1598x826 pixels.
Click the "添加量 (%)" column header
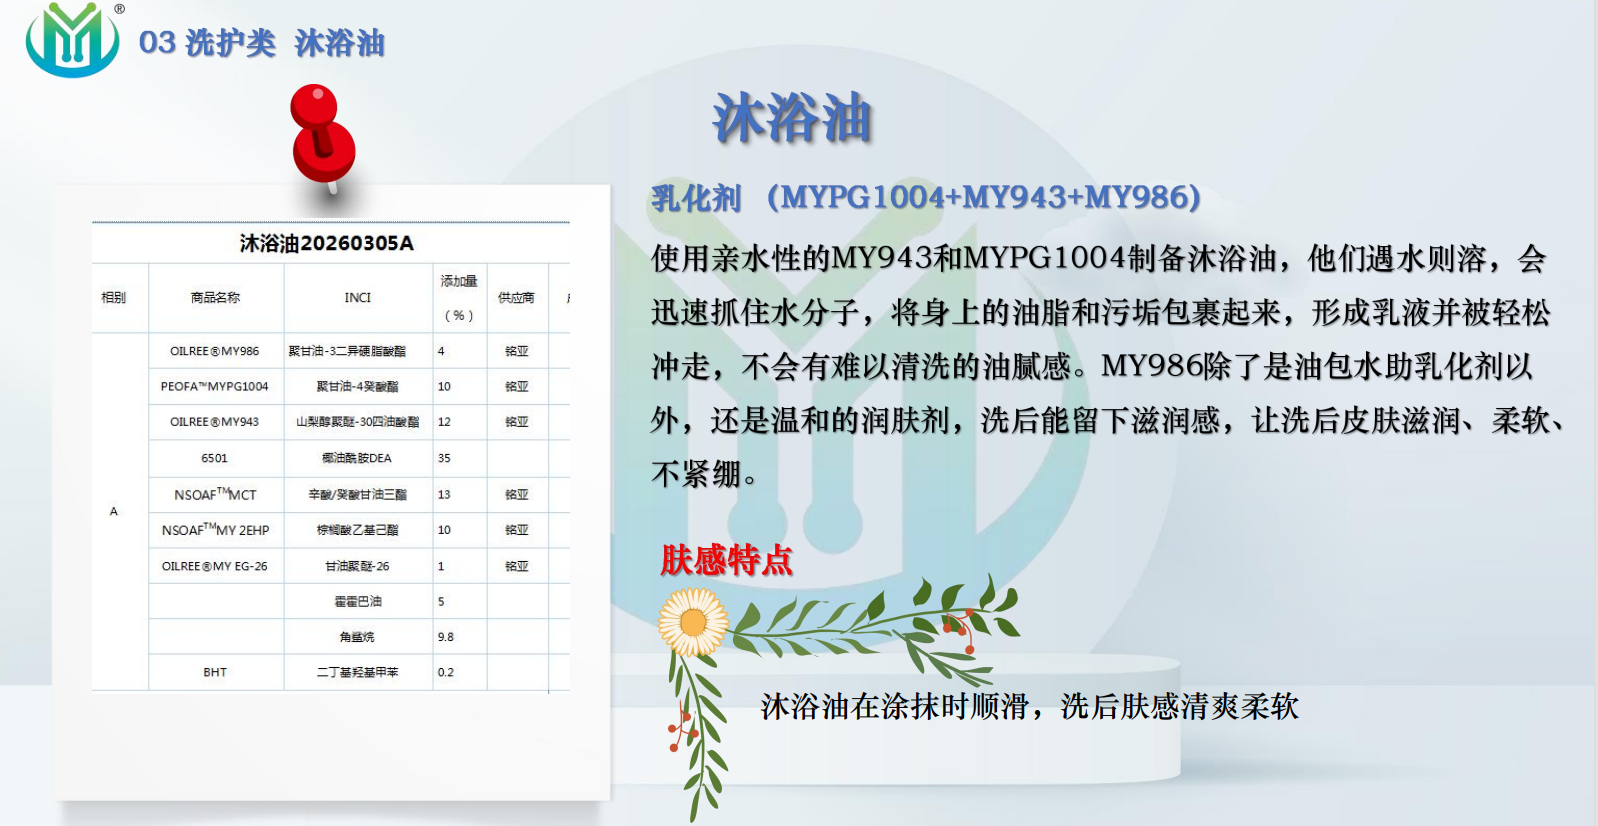(x=459, y=298)
